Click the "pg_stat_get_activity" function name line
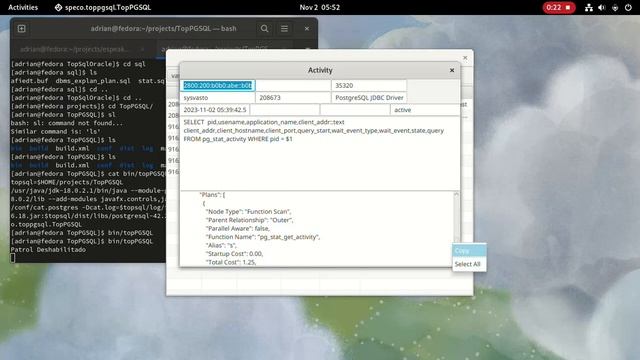640x360 pixels. point(263,237)
